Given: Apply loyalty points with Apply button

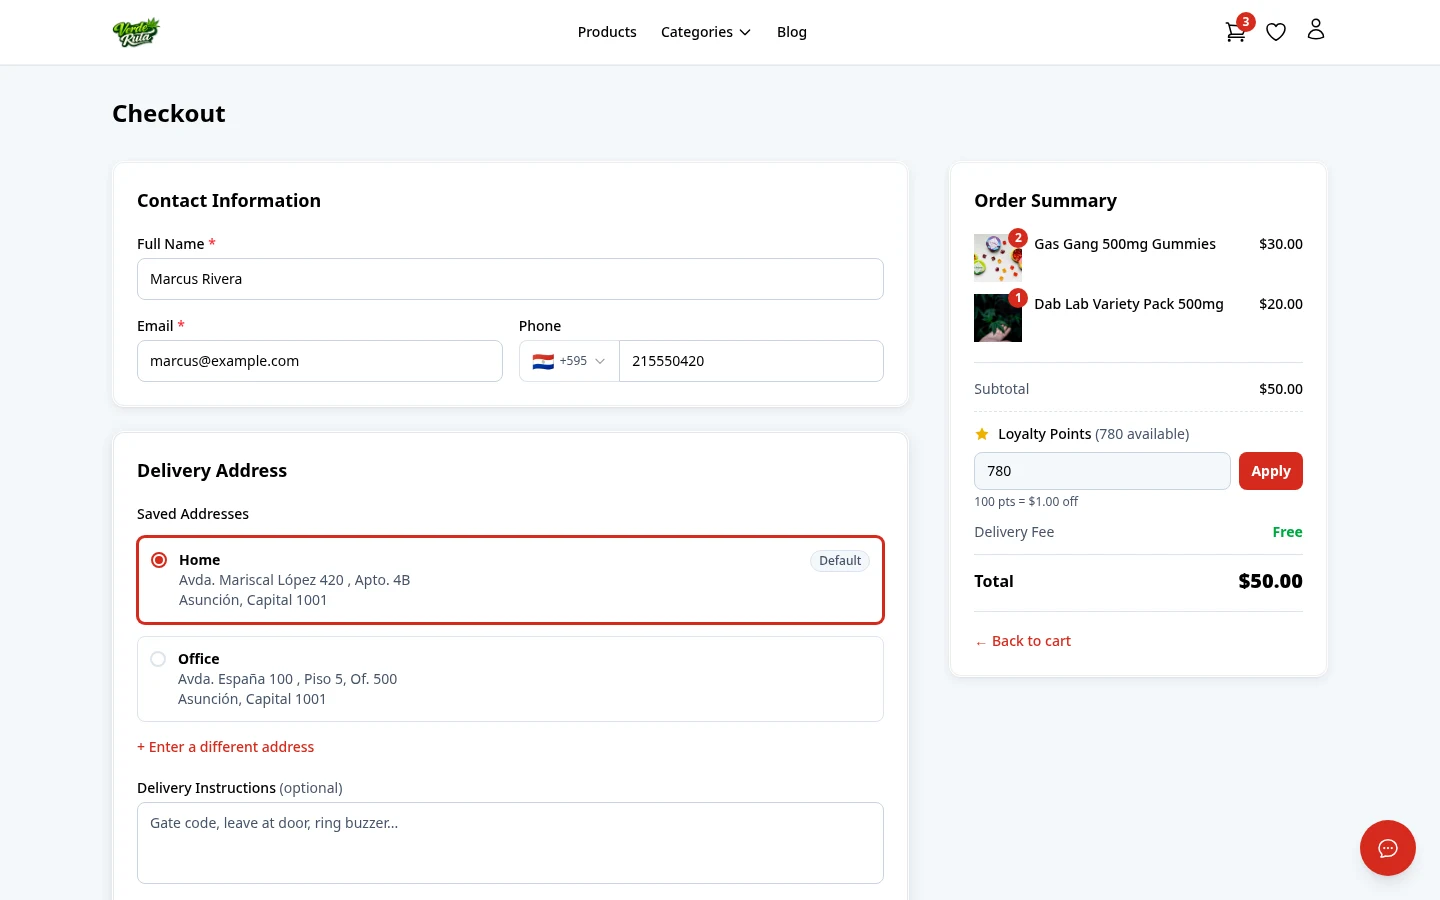Looking at the screenshot, I should (x=1270, y=470).
